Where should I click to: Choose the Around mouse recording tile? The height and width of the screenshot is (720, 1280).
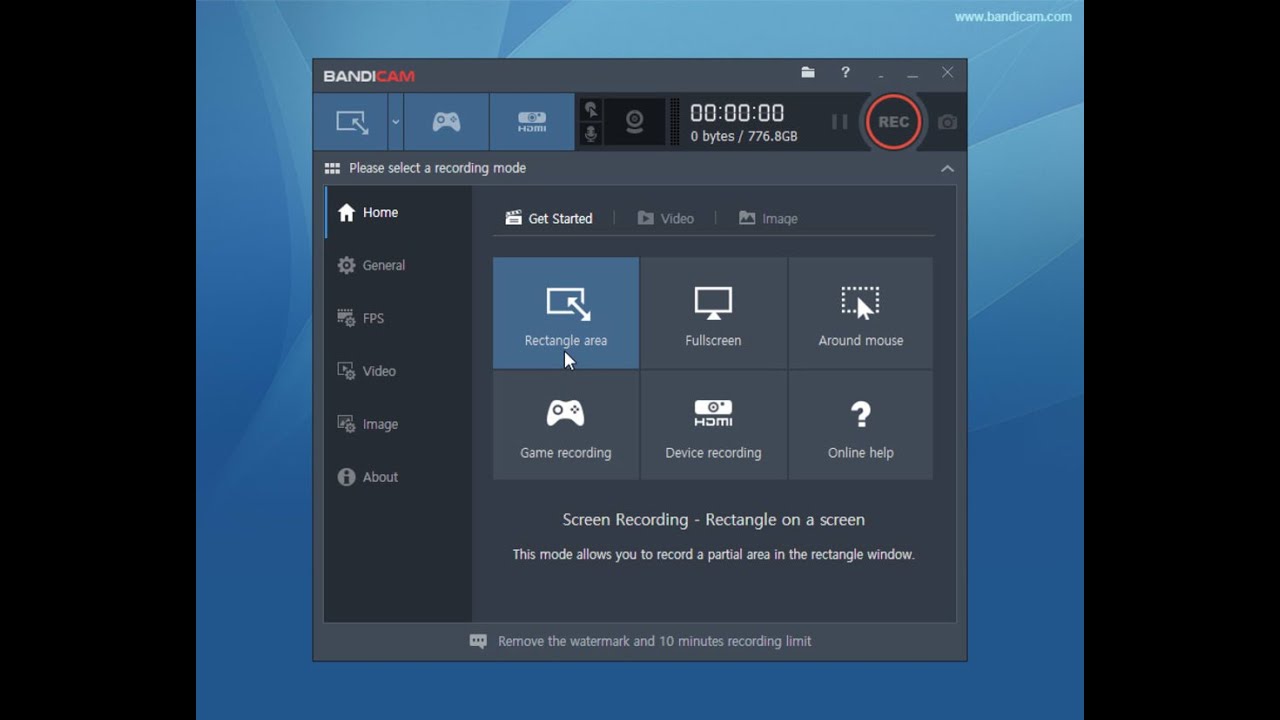[861, 313]
